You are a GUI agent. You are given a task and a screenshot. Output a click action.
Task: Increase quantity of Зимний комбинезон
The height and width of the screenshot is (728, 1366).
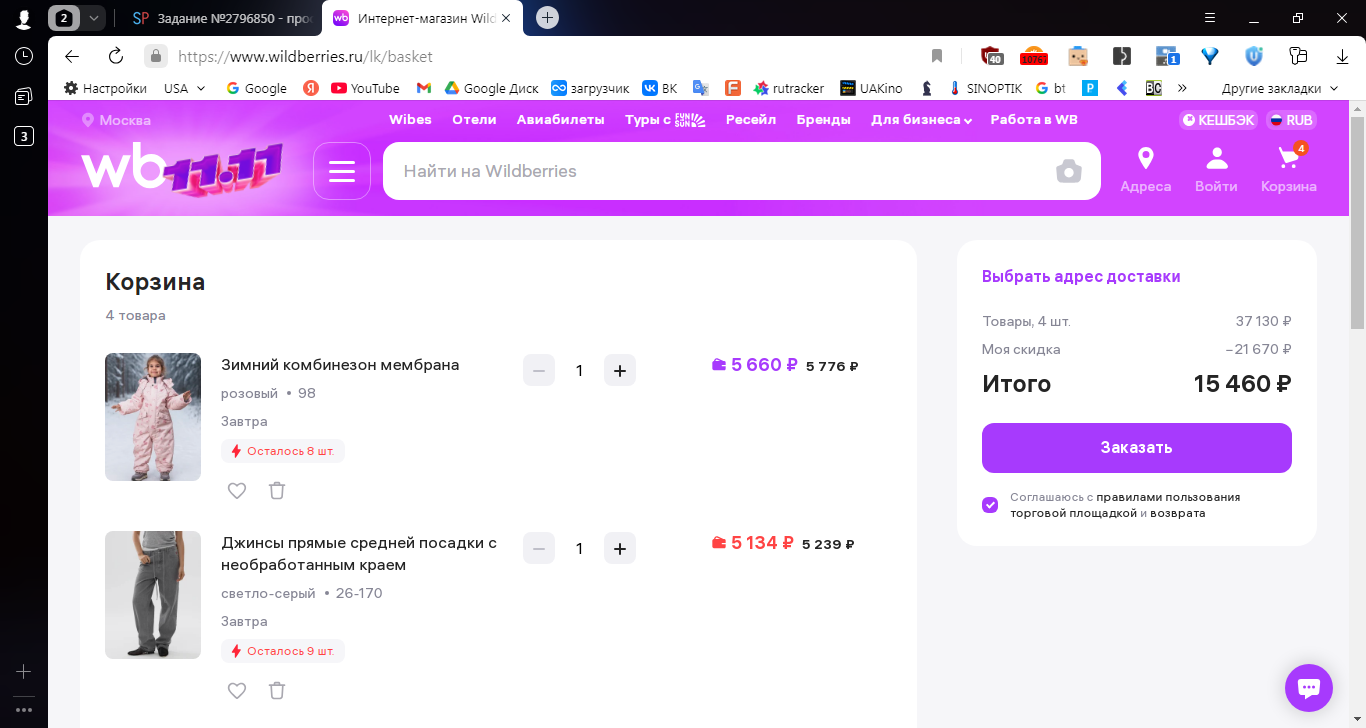[620, 371]
